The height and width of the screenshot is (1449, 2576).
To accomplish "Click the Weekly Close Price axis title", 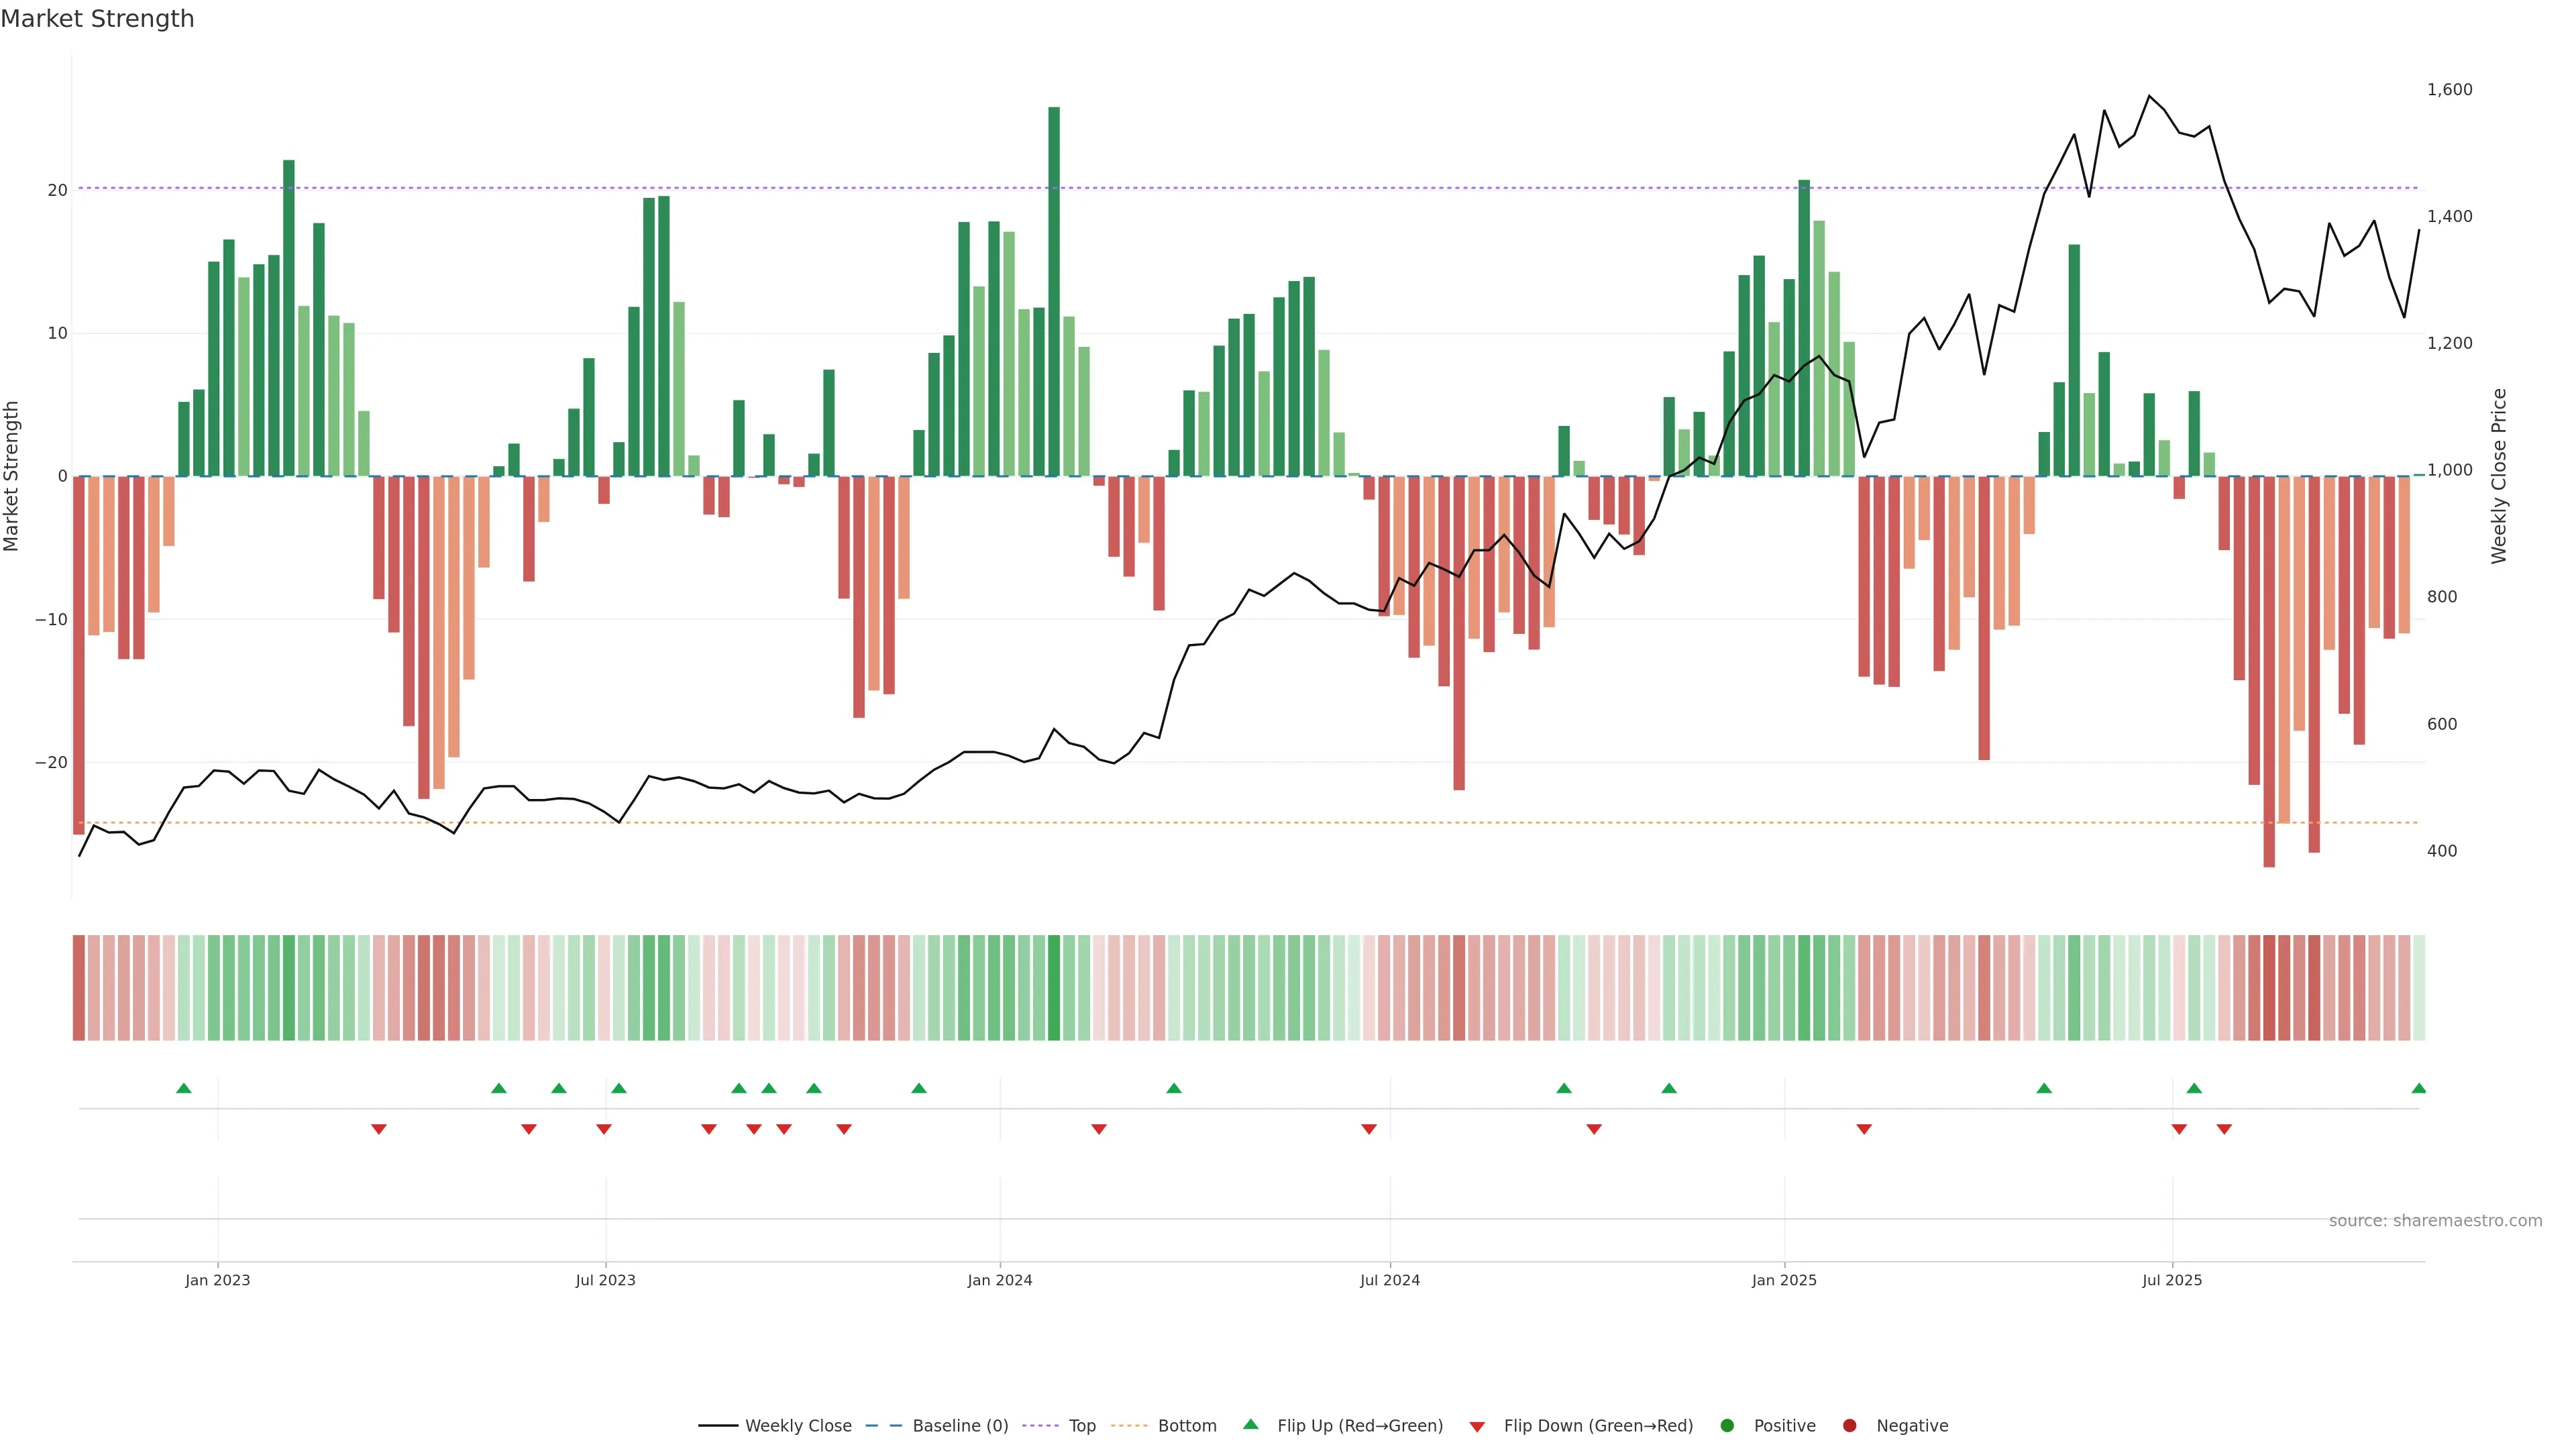I will [x=2499, y=476].
